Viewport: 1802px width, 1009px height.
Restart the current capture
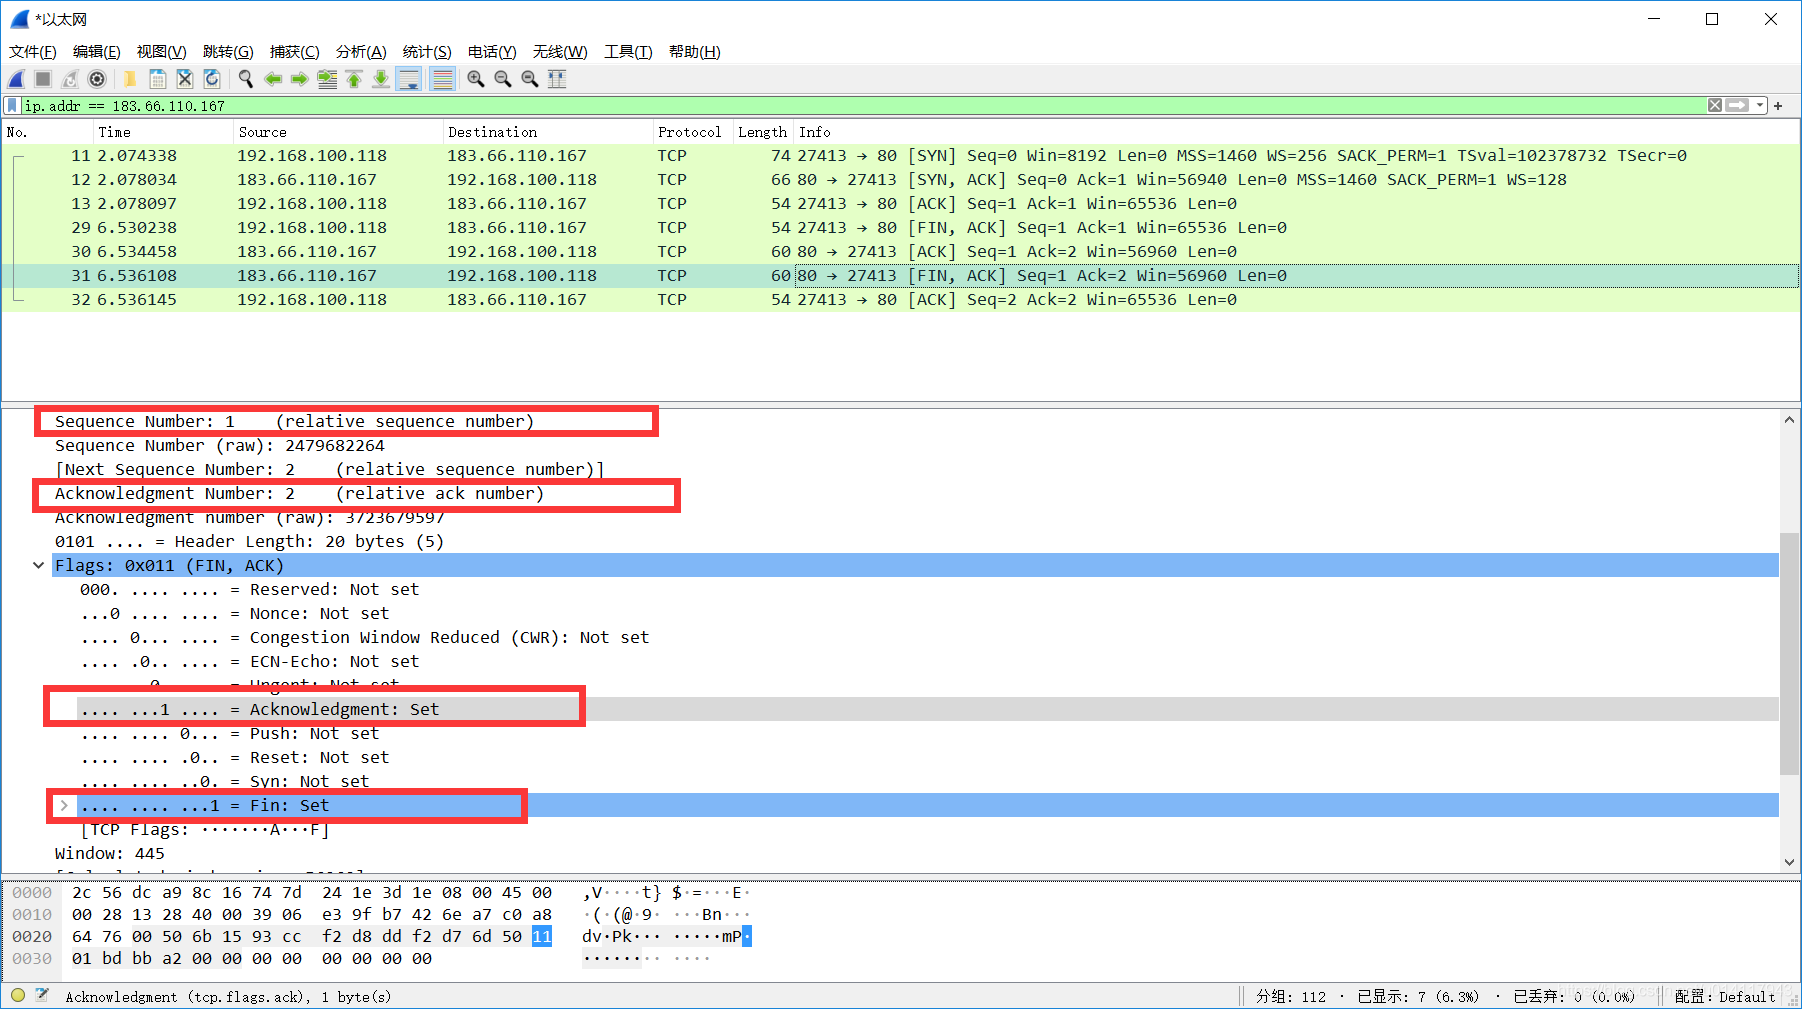[x=70, y=79]
